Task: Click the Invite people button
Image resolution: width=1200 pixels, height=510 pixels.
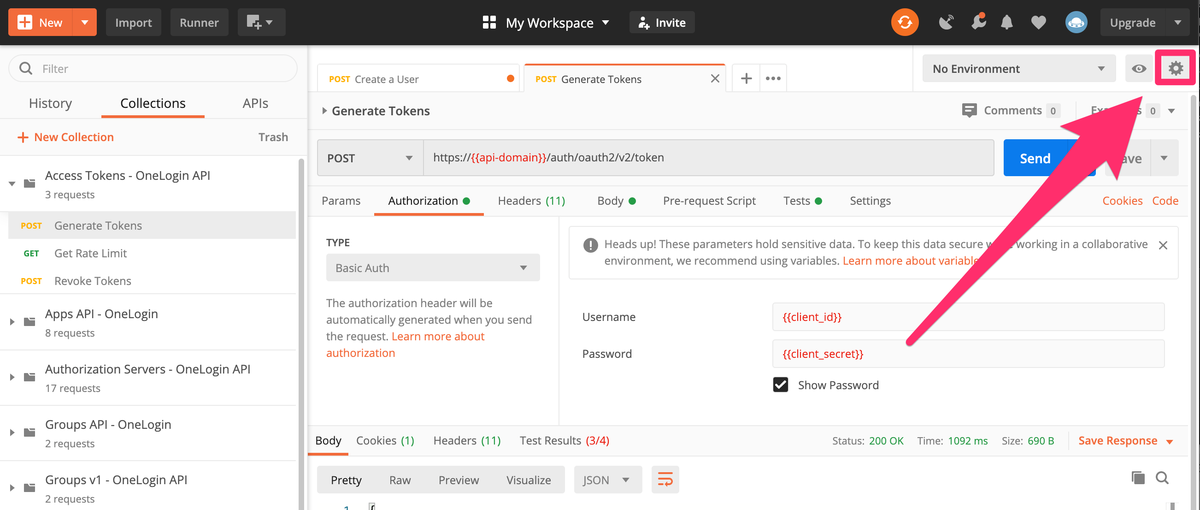Action: point(662,22)
